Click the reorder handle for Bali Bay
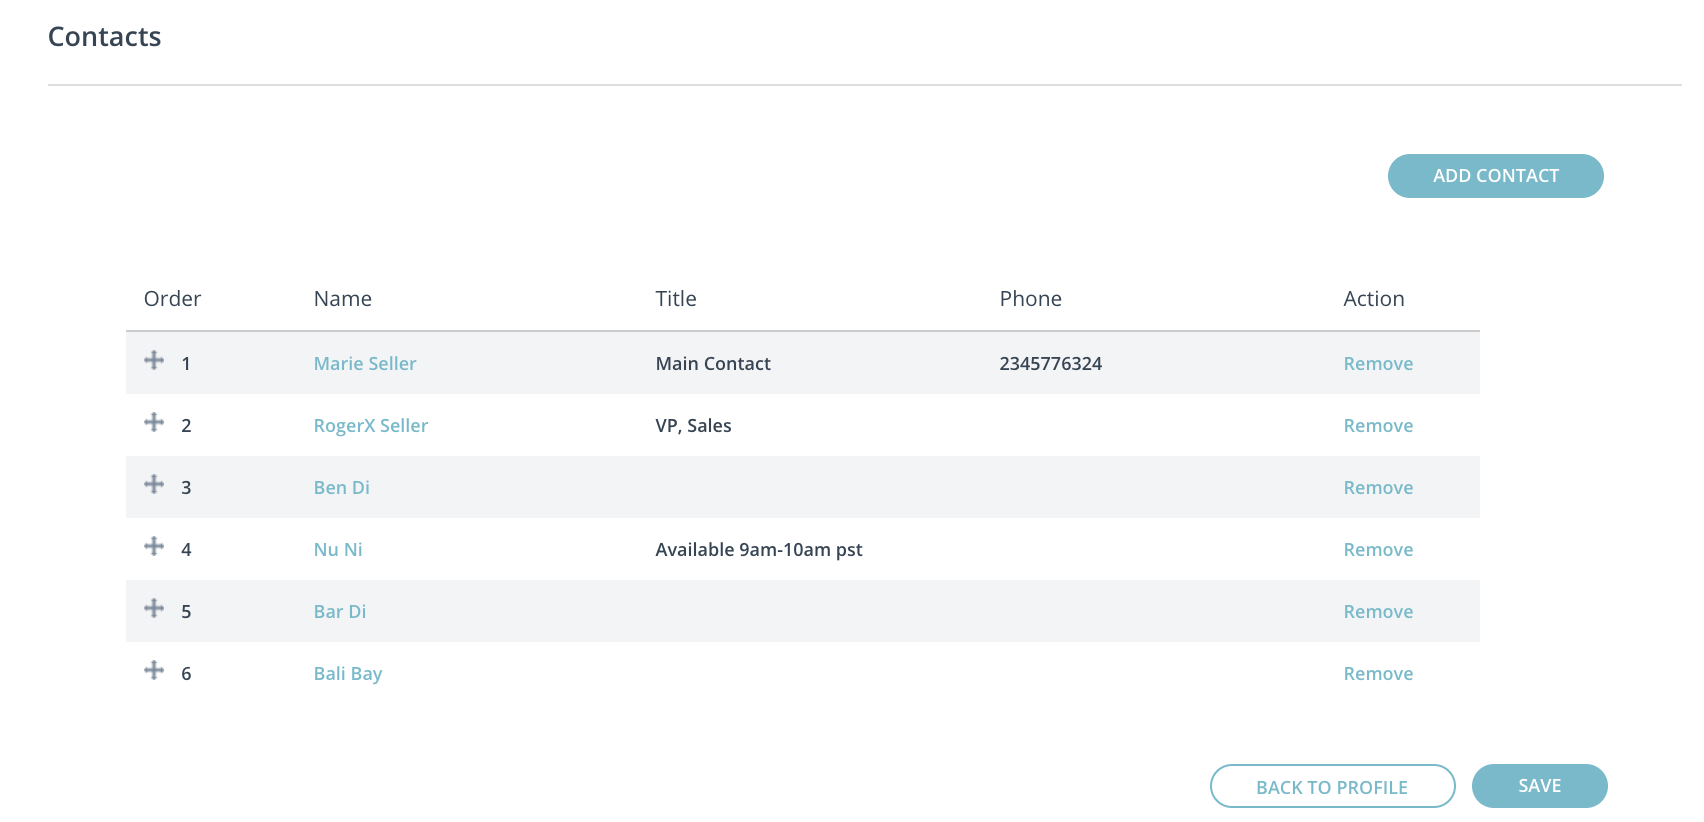The width and height of the screenshot is (1704, 822). [x=154, y=670]
